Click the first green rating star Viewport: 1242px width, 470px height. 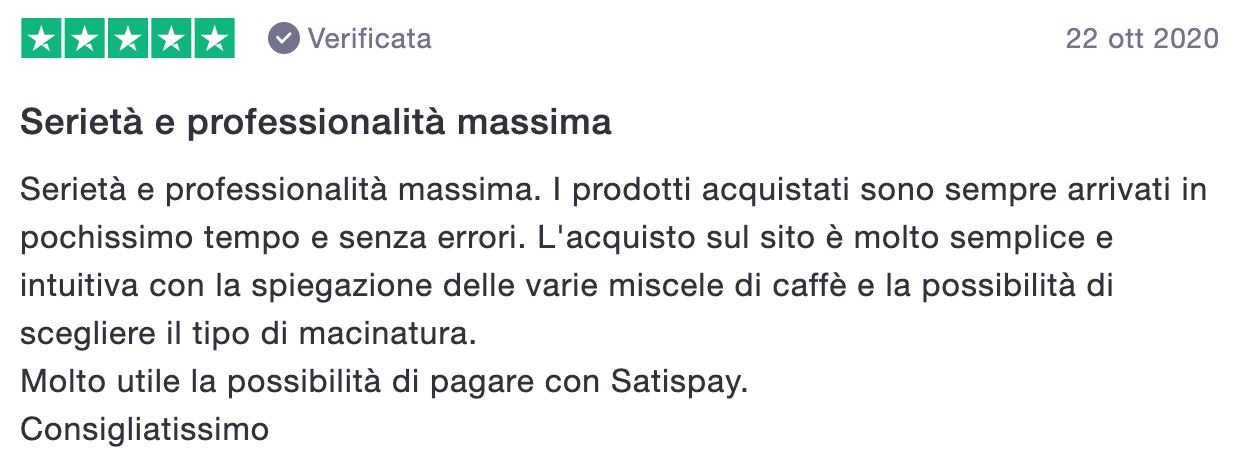(41, 39)
